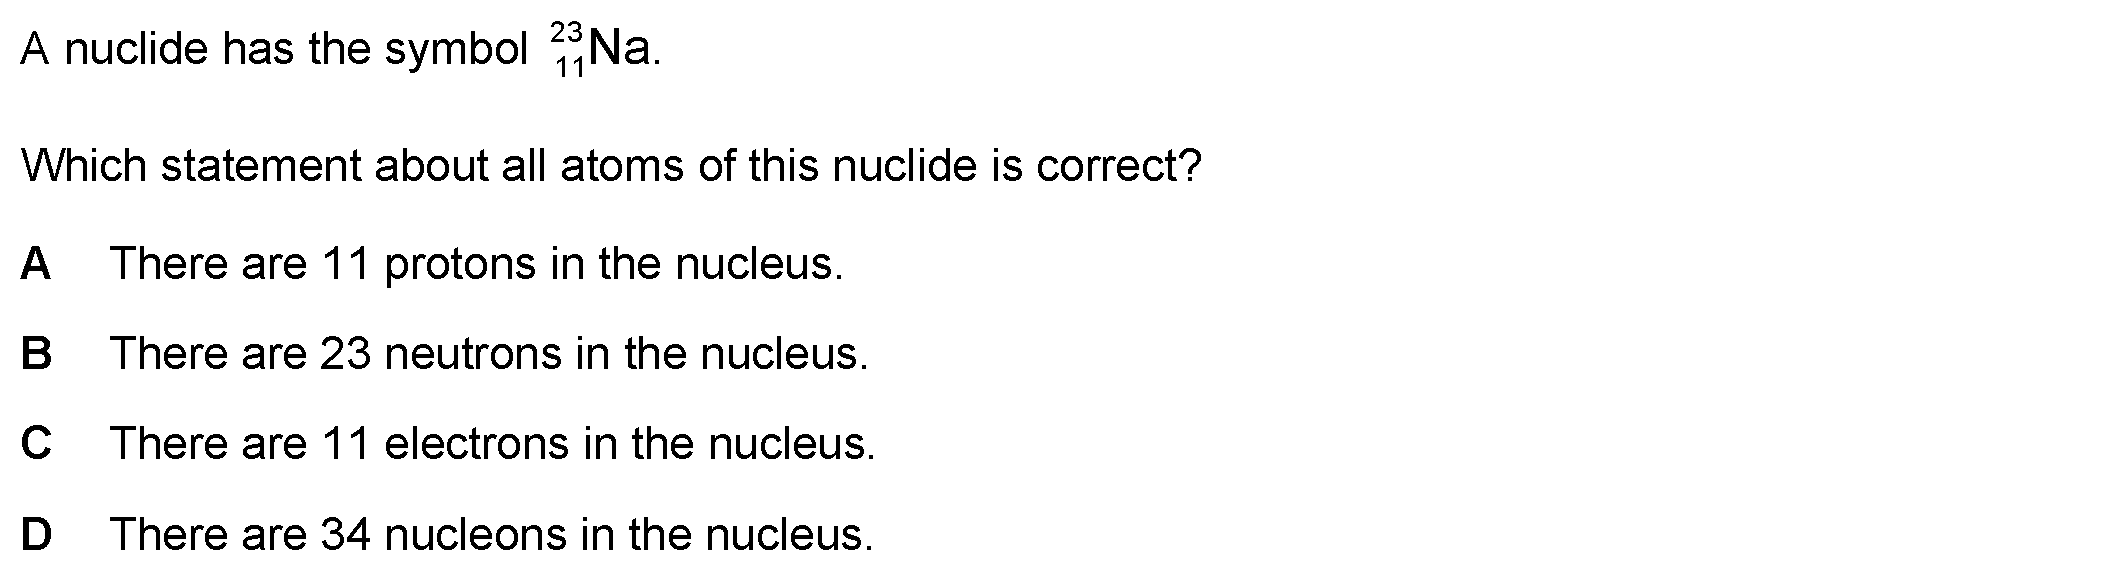Screen dimensions: 2101x581
Task: Click the number 23 in option B
Action: pyautogui.click(x=345, y=354)
